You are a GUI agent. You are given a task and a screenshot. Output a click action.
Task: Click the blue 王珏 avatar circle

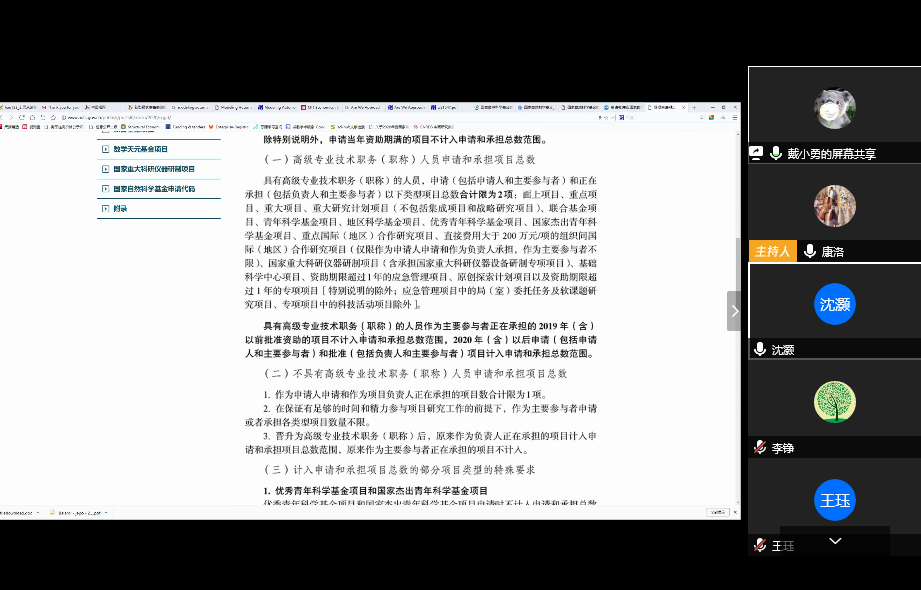pos(834,500)
